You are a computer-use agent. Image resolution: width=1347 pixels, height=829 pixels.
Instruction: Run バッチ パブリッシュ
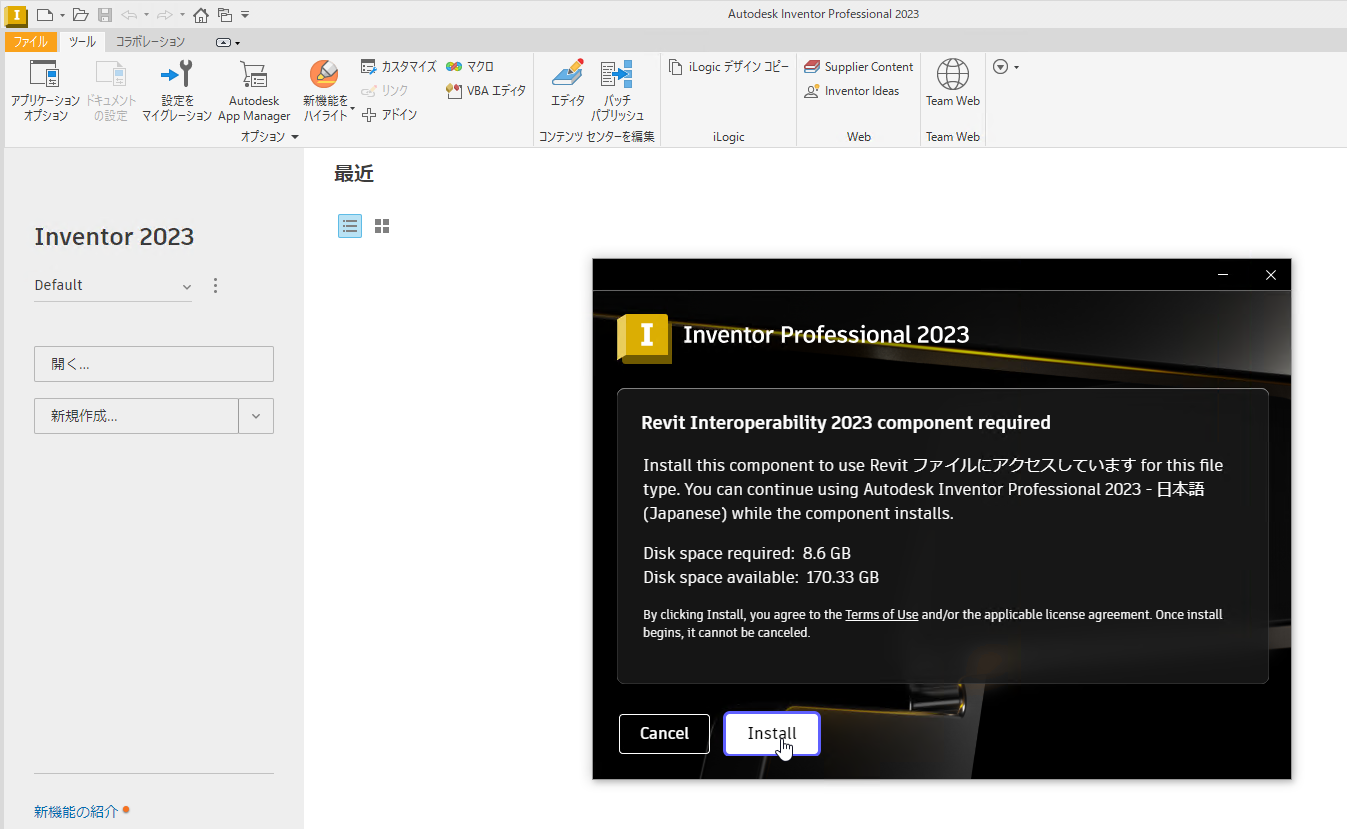[x=617, y=90]
